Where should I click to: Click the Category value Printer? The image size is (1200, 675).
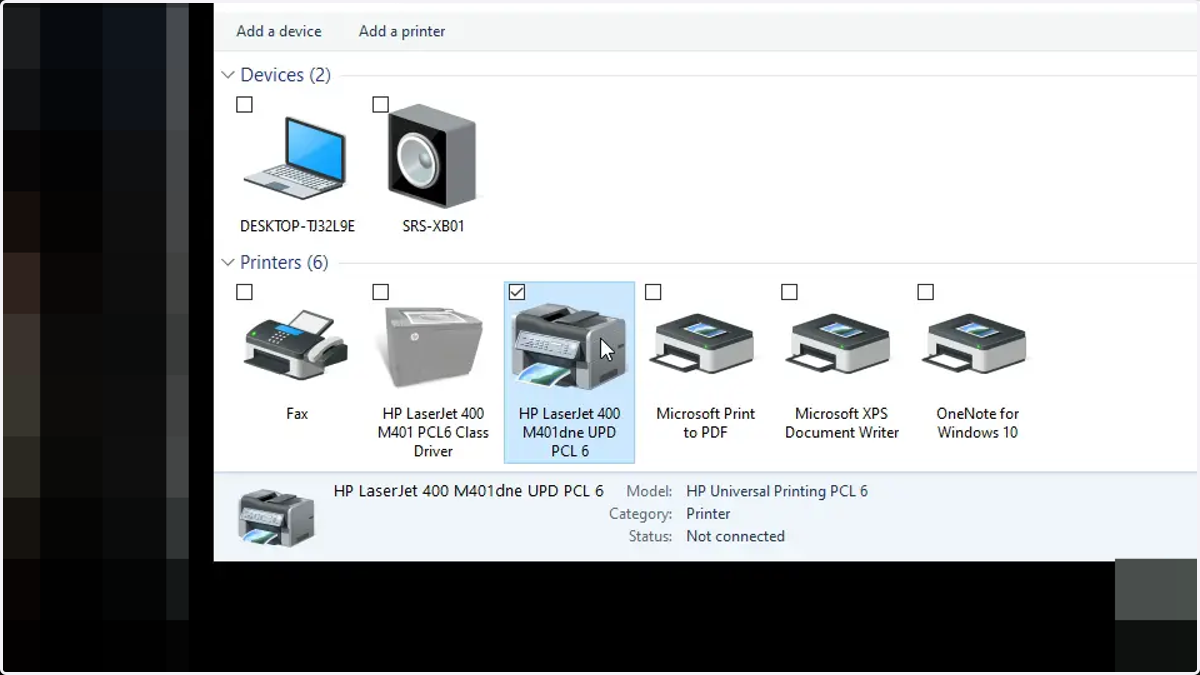coord(708,513)
